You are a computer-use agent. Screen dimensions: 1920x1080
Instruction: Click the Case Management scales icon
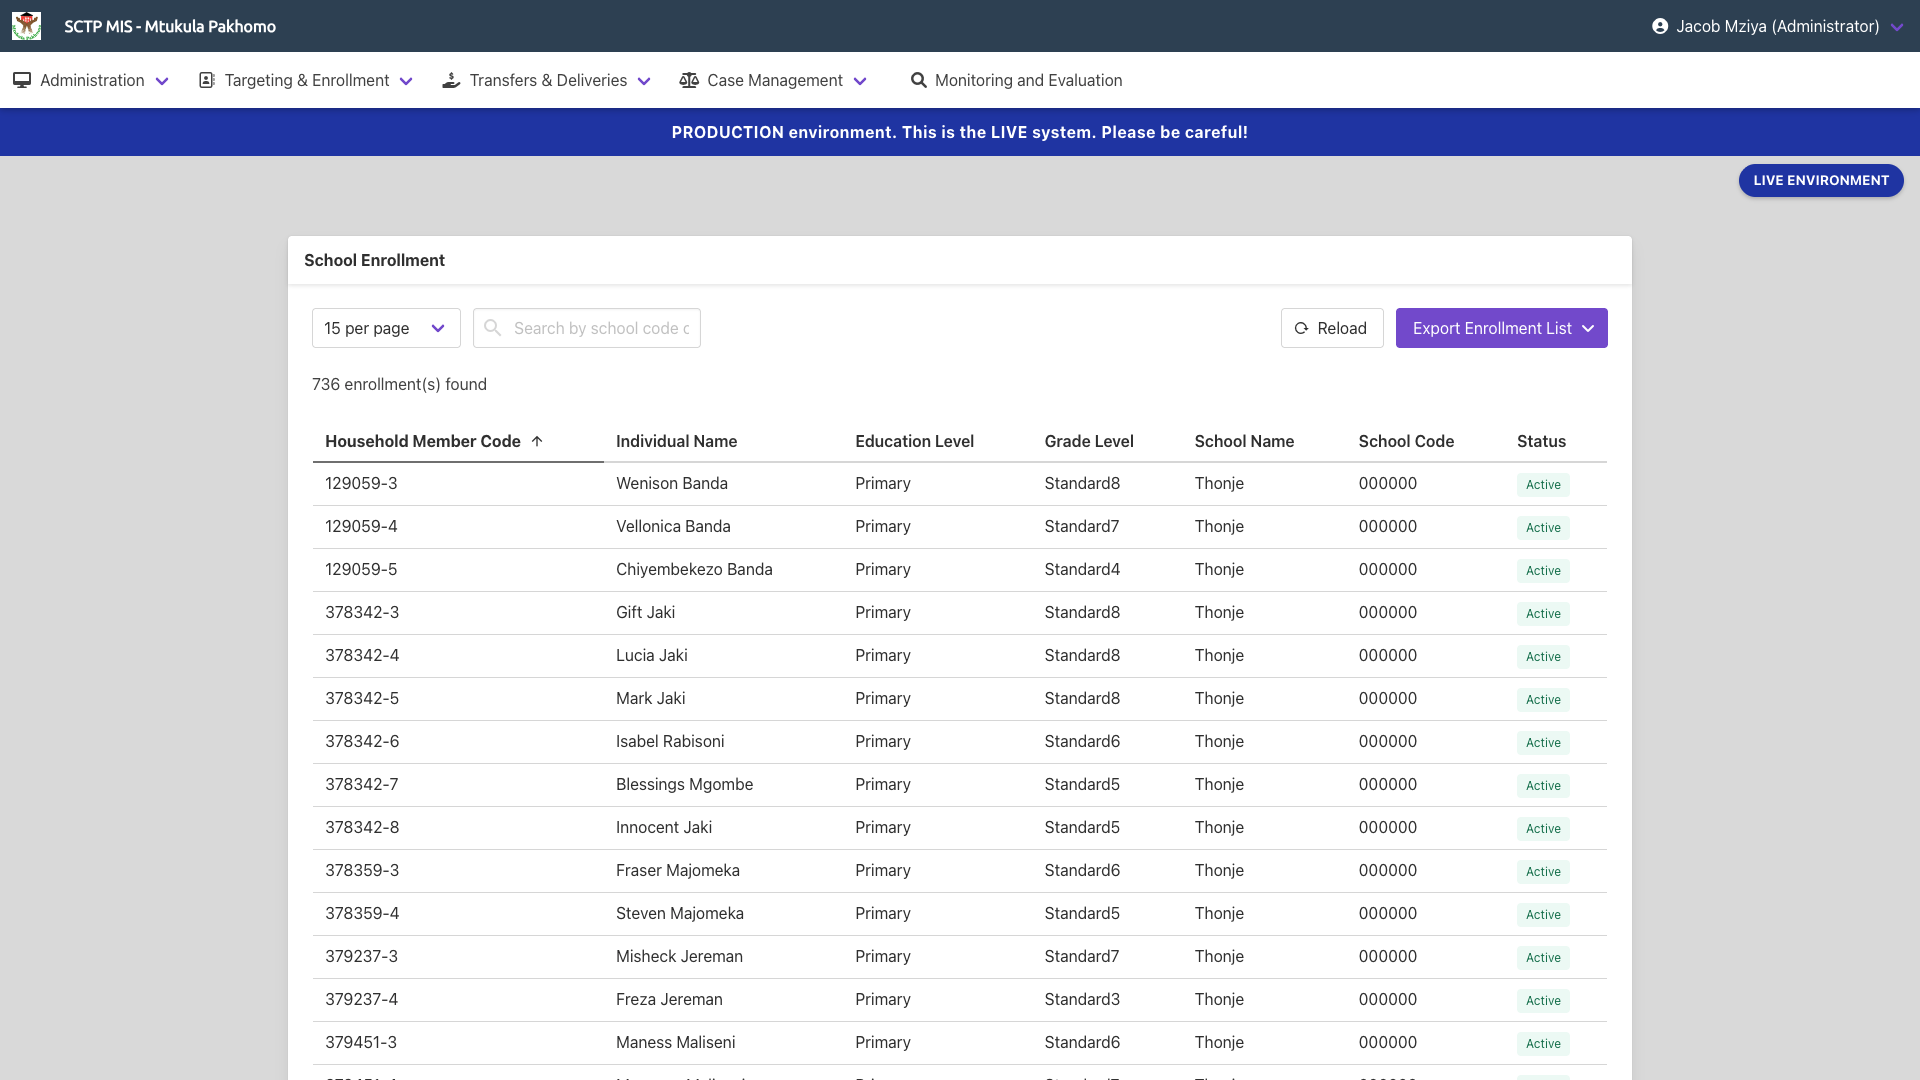coord(689,80)
